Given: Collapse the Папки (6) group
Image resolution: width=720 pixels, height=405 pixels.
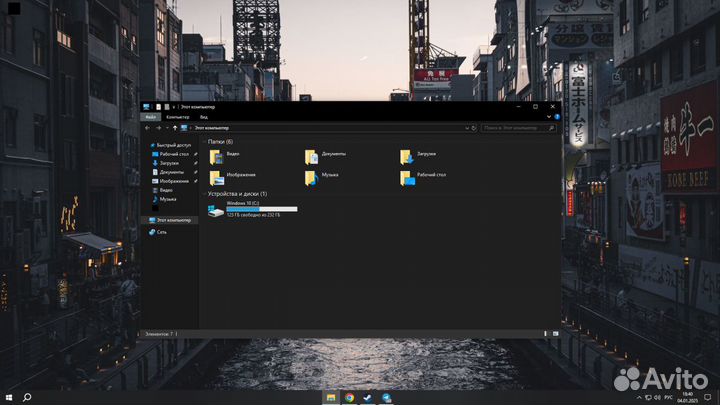Looking at the screenshot, I should point(204,142).
